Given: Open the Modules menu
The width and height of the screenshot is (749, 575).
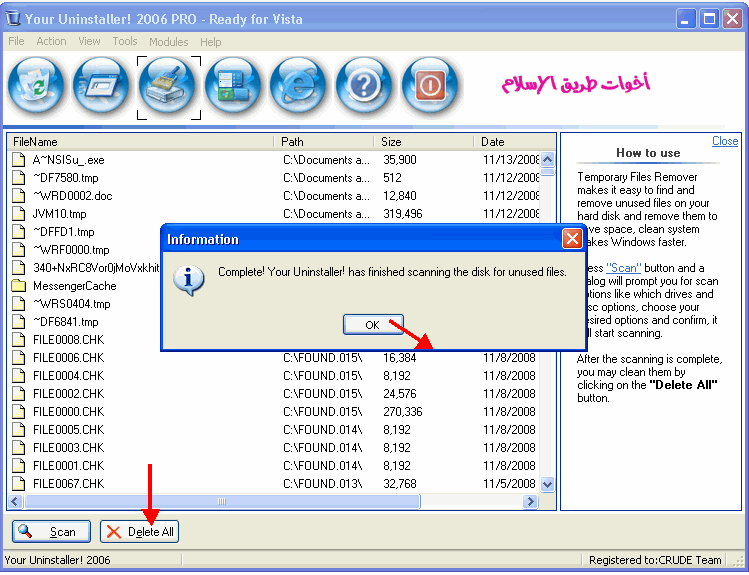Looking at the screenshot, I should coord(169,42).
